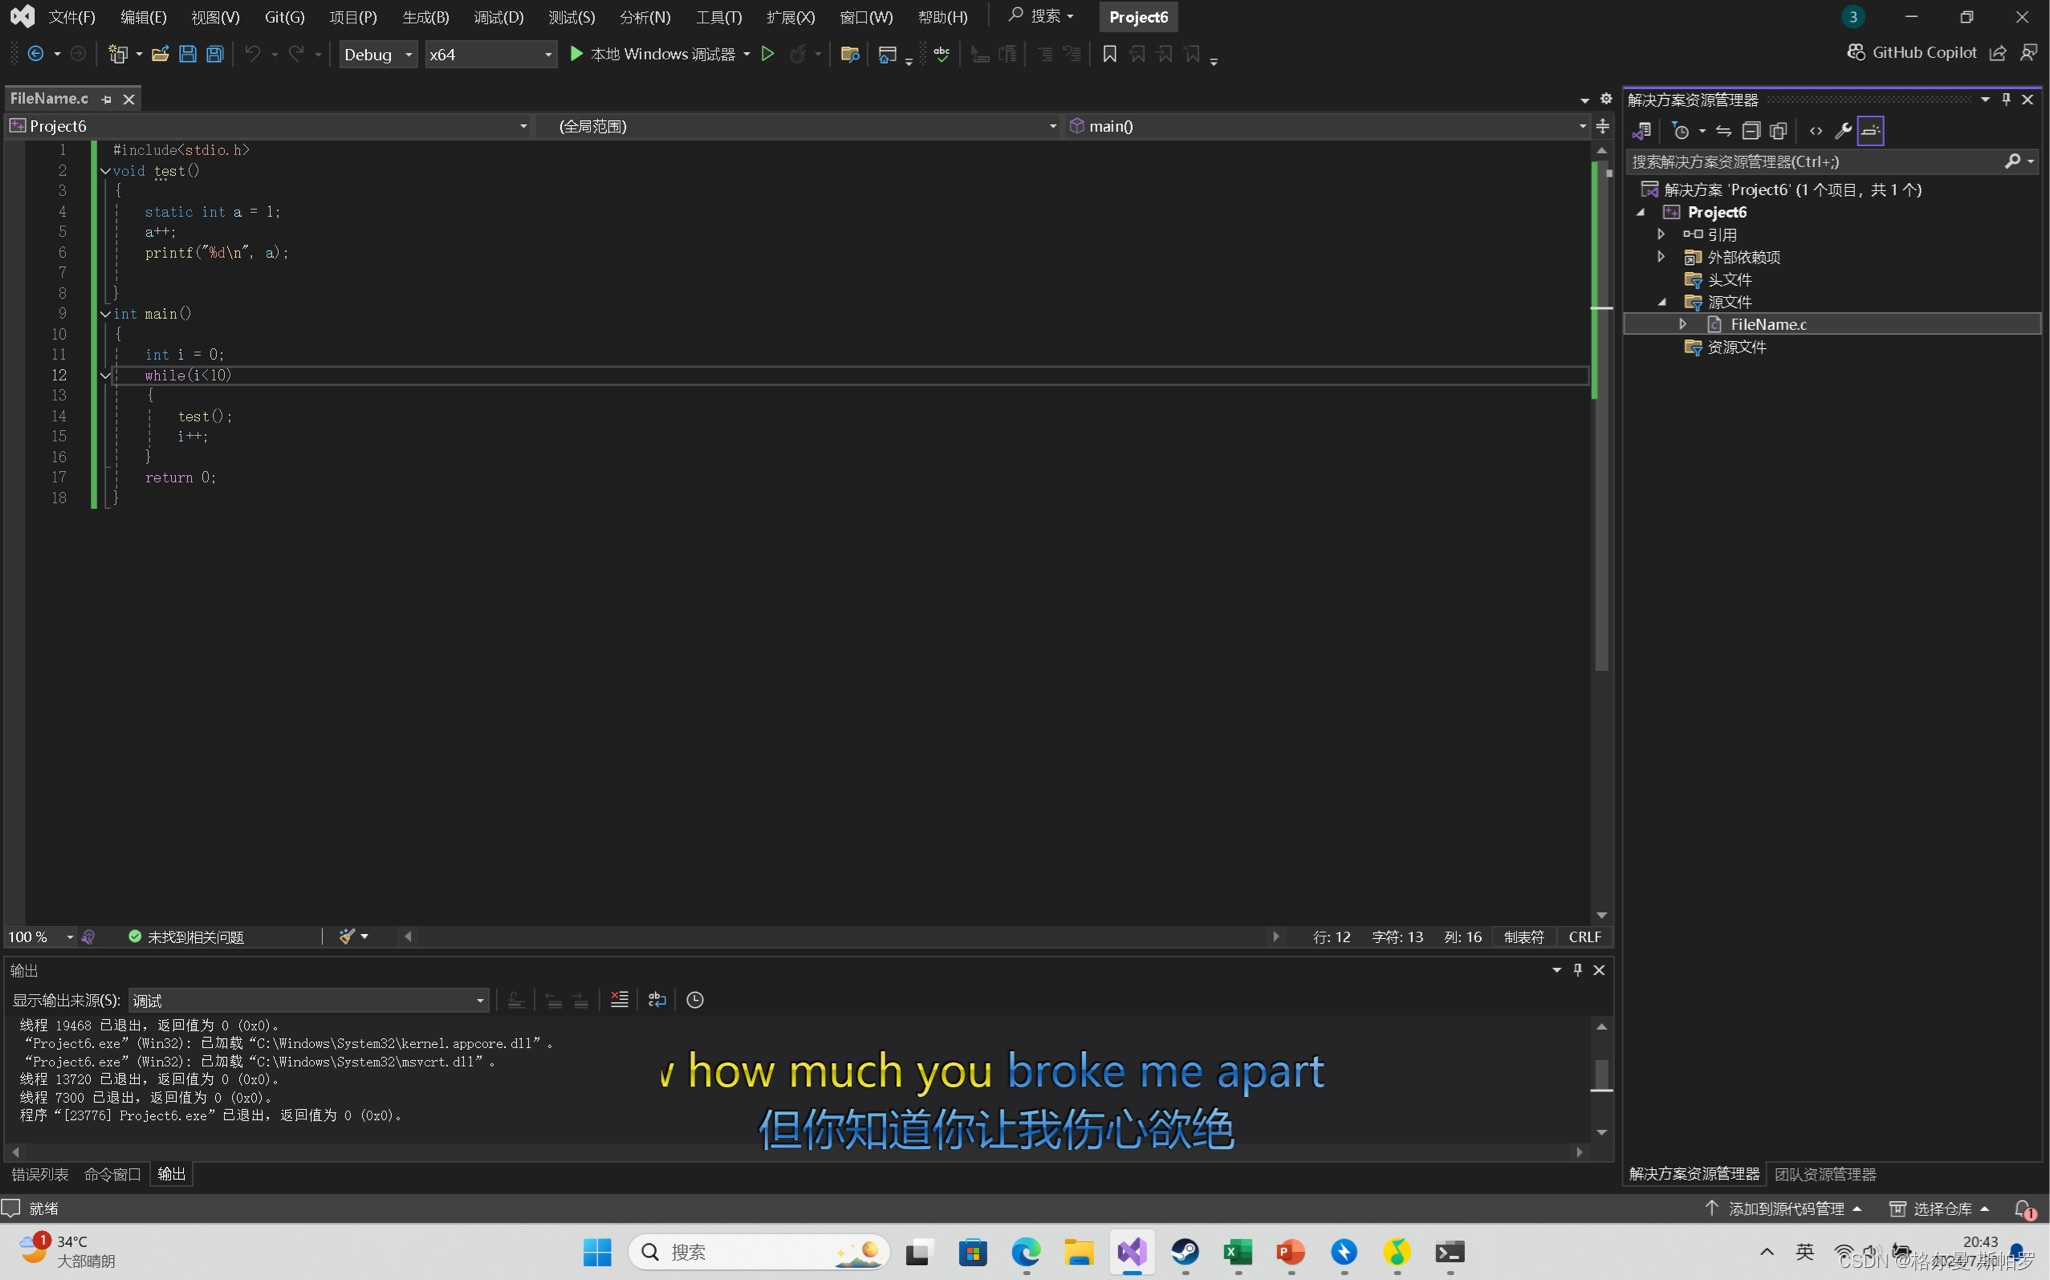Select FileName.c in Solution Explorer
2050x1280 pixels.
pyautogui.click(x=1768, y=324)
